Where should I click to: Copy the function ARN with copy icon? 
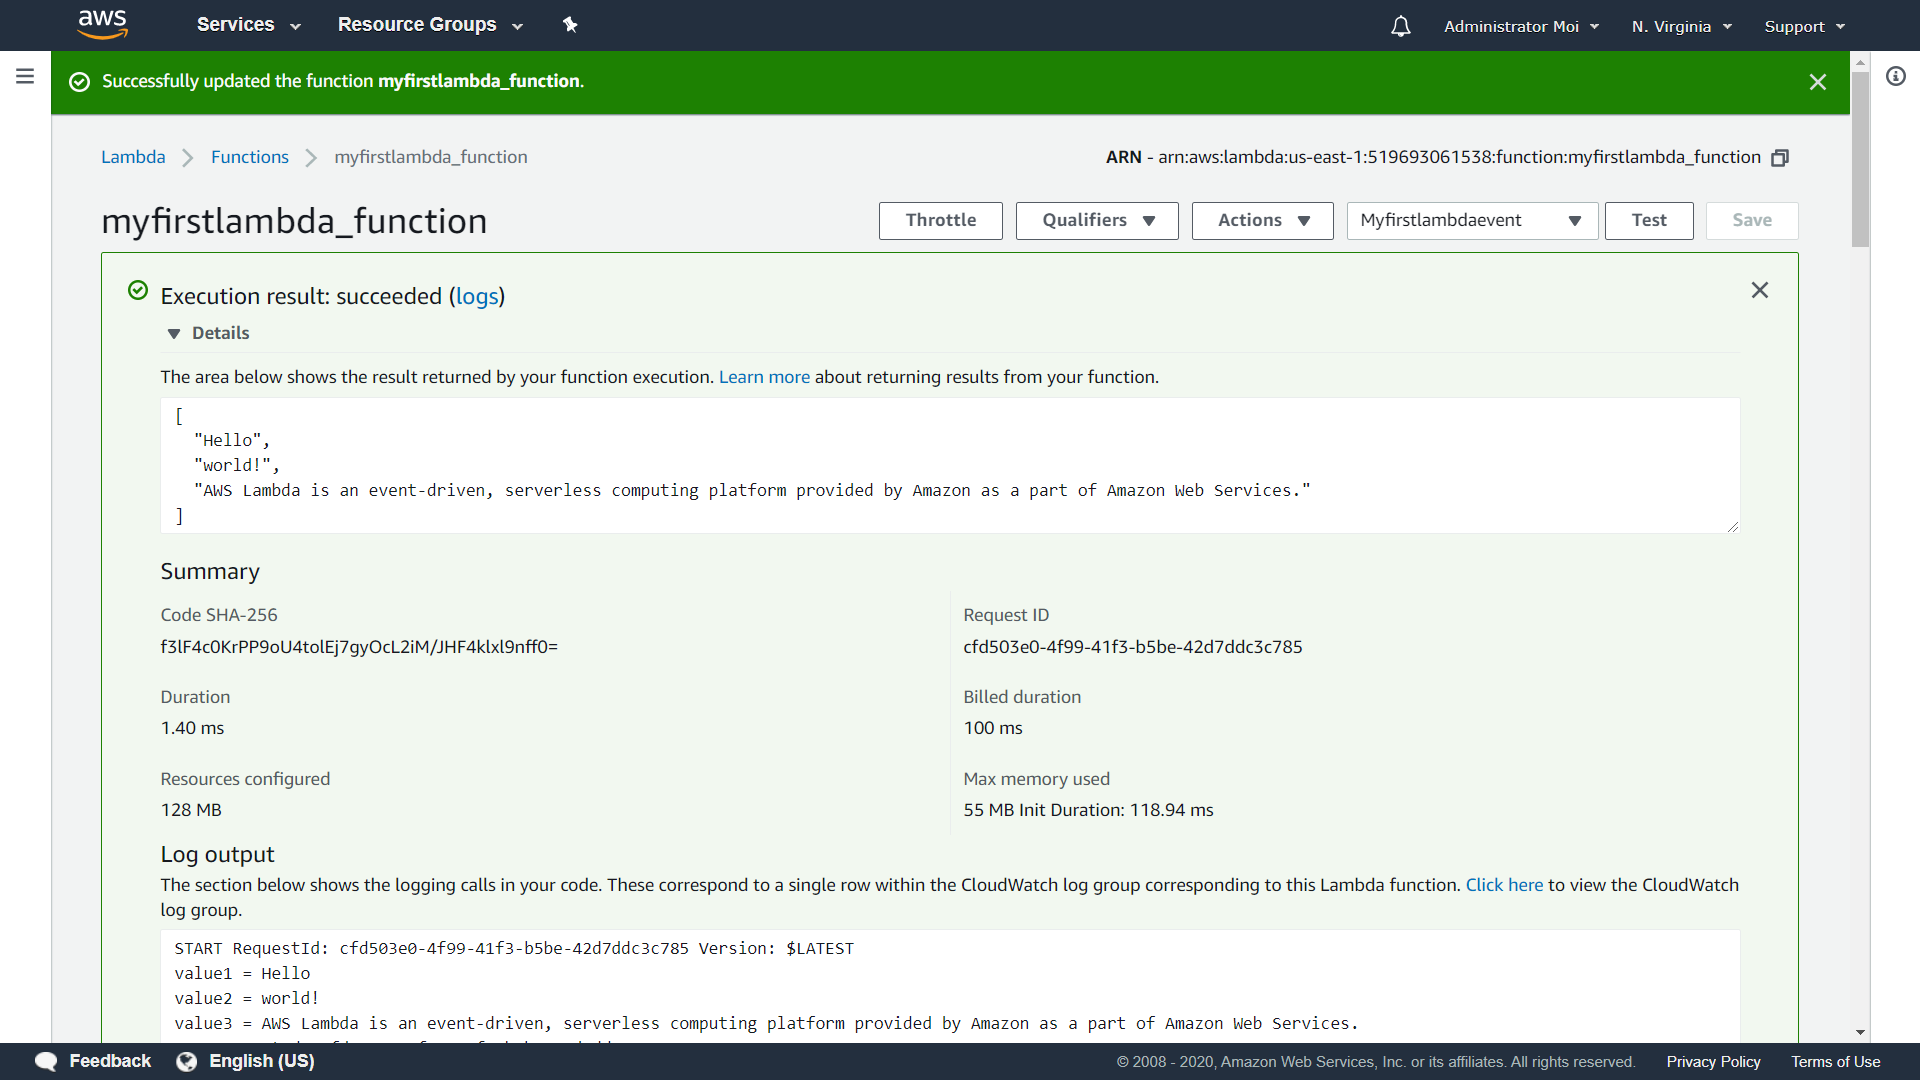click(1779, 158)
